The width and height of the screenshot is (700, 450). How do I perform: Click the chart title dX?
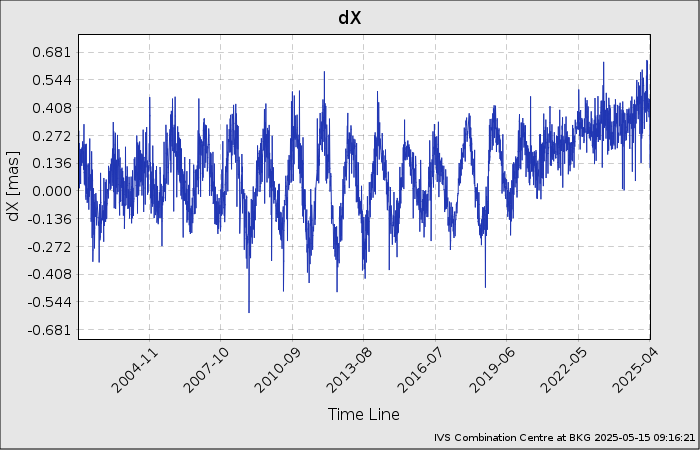pyautogui.click(x=350, y=18)
